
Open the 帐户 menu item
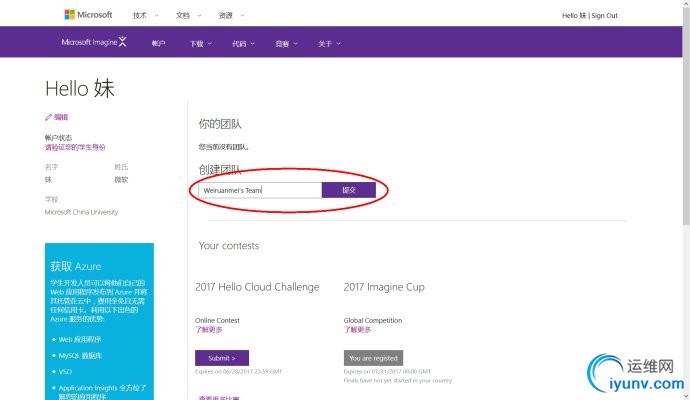pyautogui.click(x=158, y=44)
